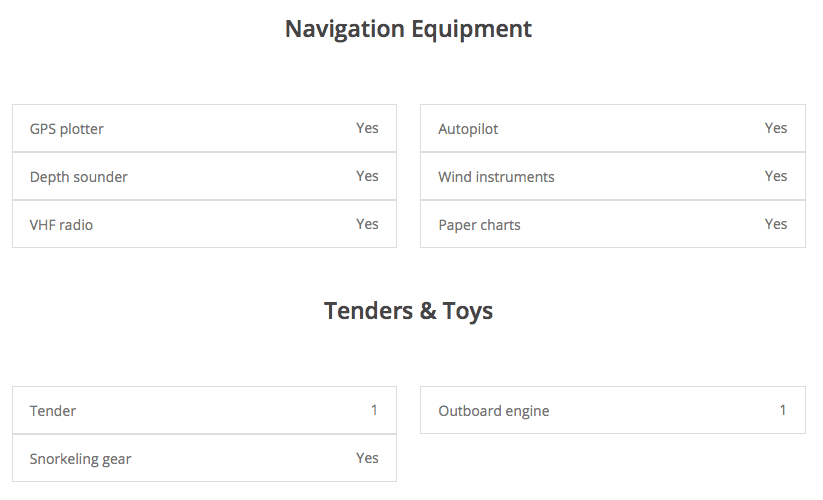
Task: Click the Yes value for Depth sounder
Action: pyautogui.click(x=367, y=176)
